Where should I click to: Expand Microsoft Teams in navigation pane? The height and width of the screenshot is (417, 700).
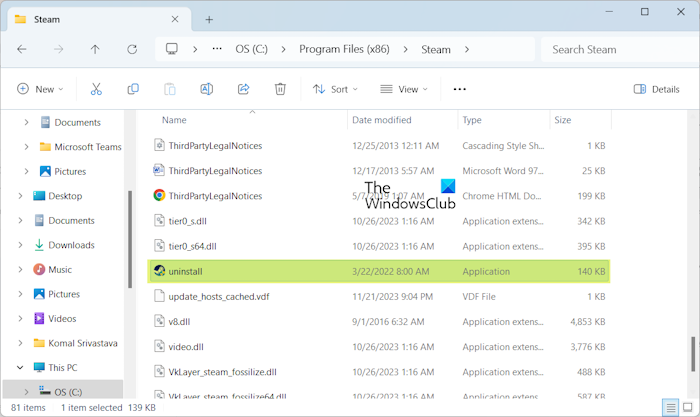point(26,146)
